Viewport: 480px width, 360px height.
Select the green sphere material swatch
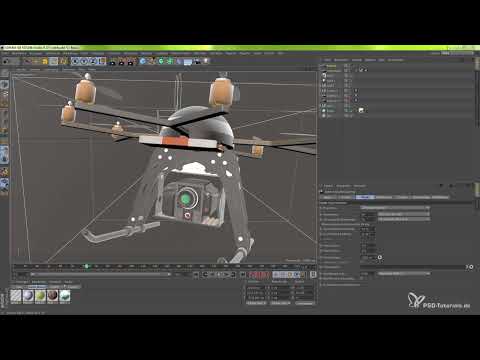(x=40, y=296)
